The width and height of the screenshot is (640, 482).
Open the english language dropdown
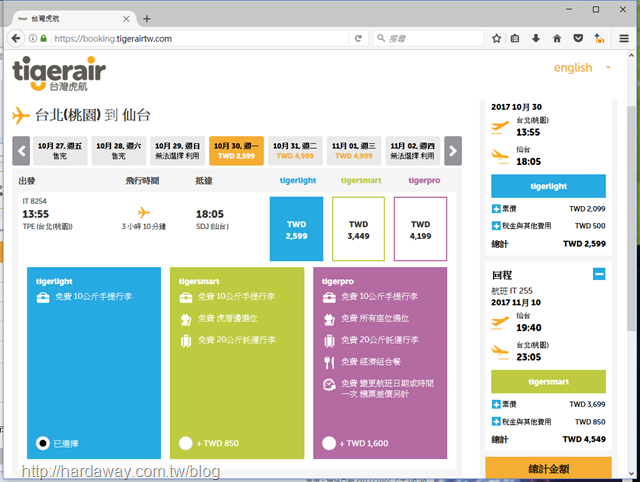tap(582, 67)
